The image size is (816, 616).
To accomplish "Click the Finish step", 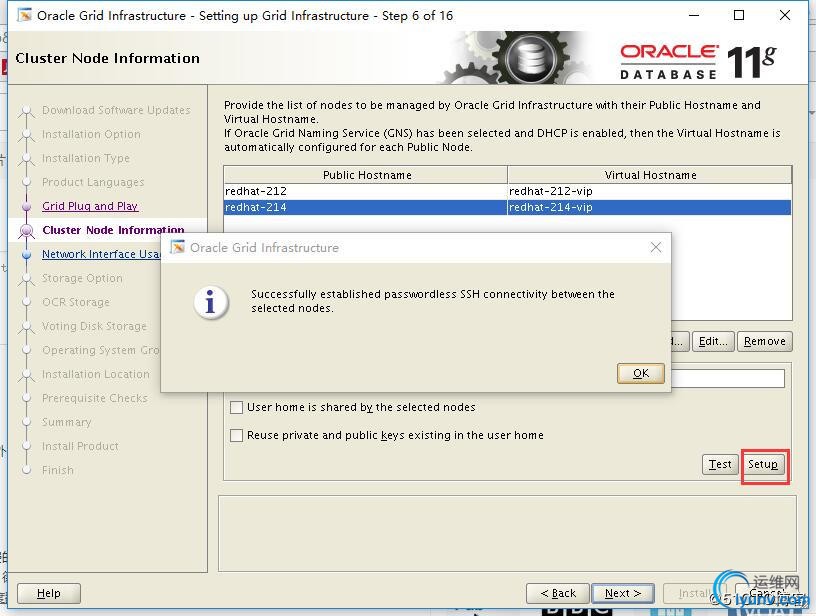I will pyautogui.click(x=58, y=470).
